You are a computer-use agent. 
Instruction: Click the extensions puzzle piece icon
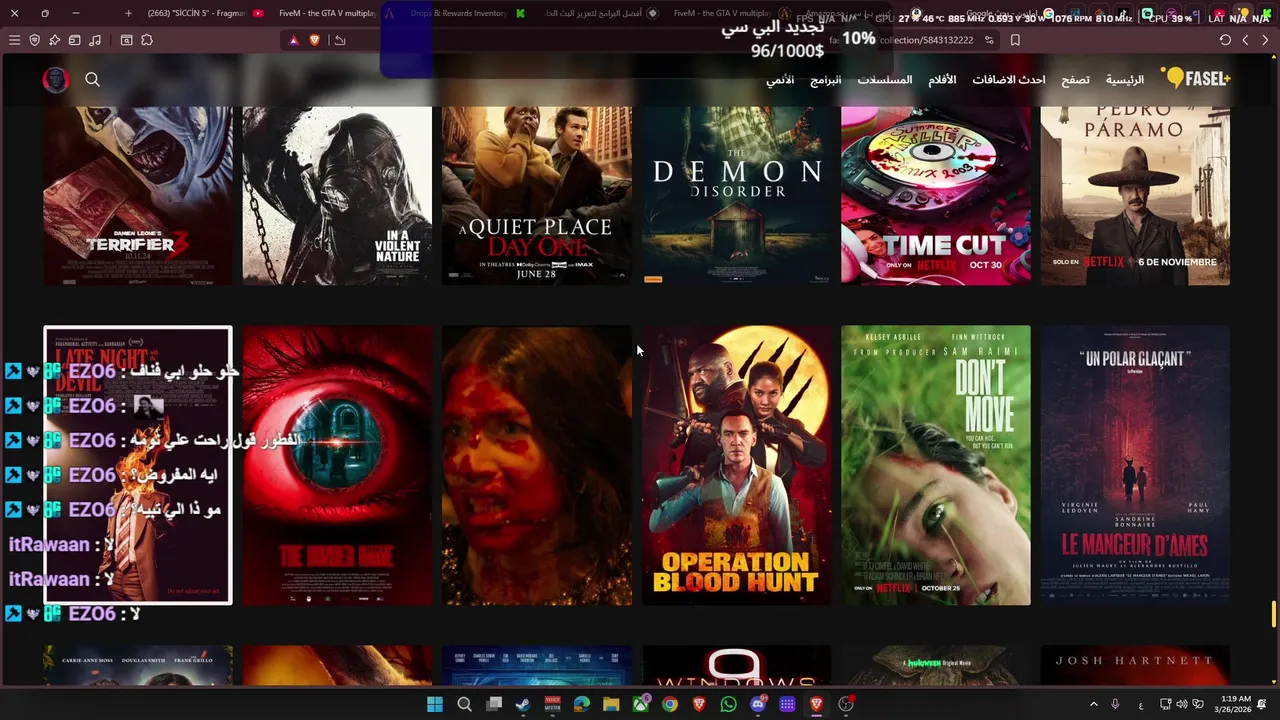click(x=147, y=40)
